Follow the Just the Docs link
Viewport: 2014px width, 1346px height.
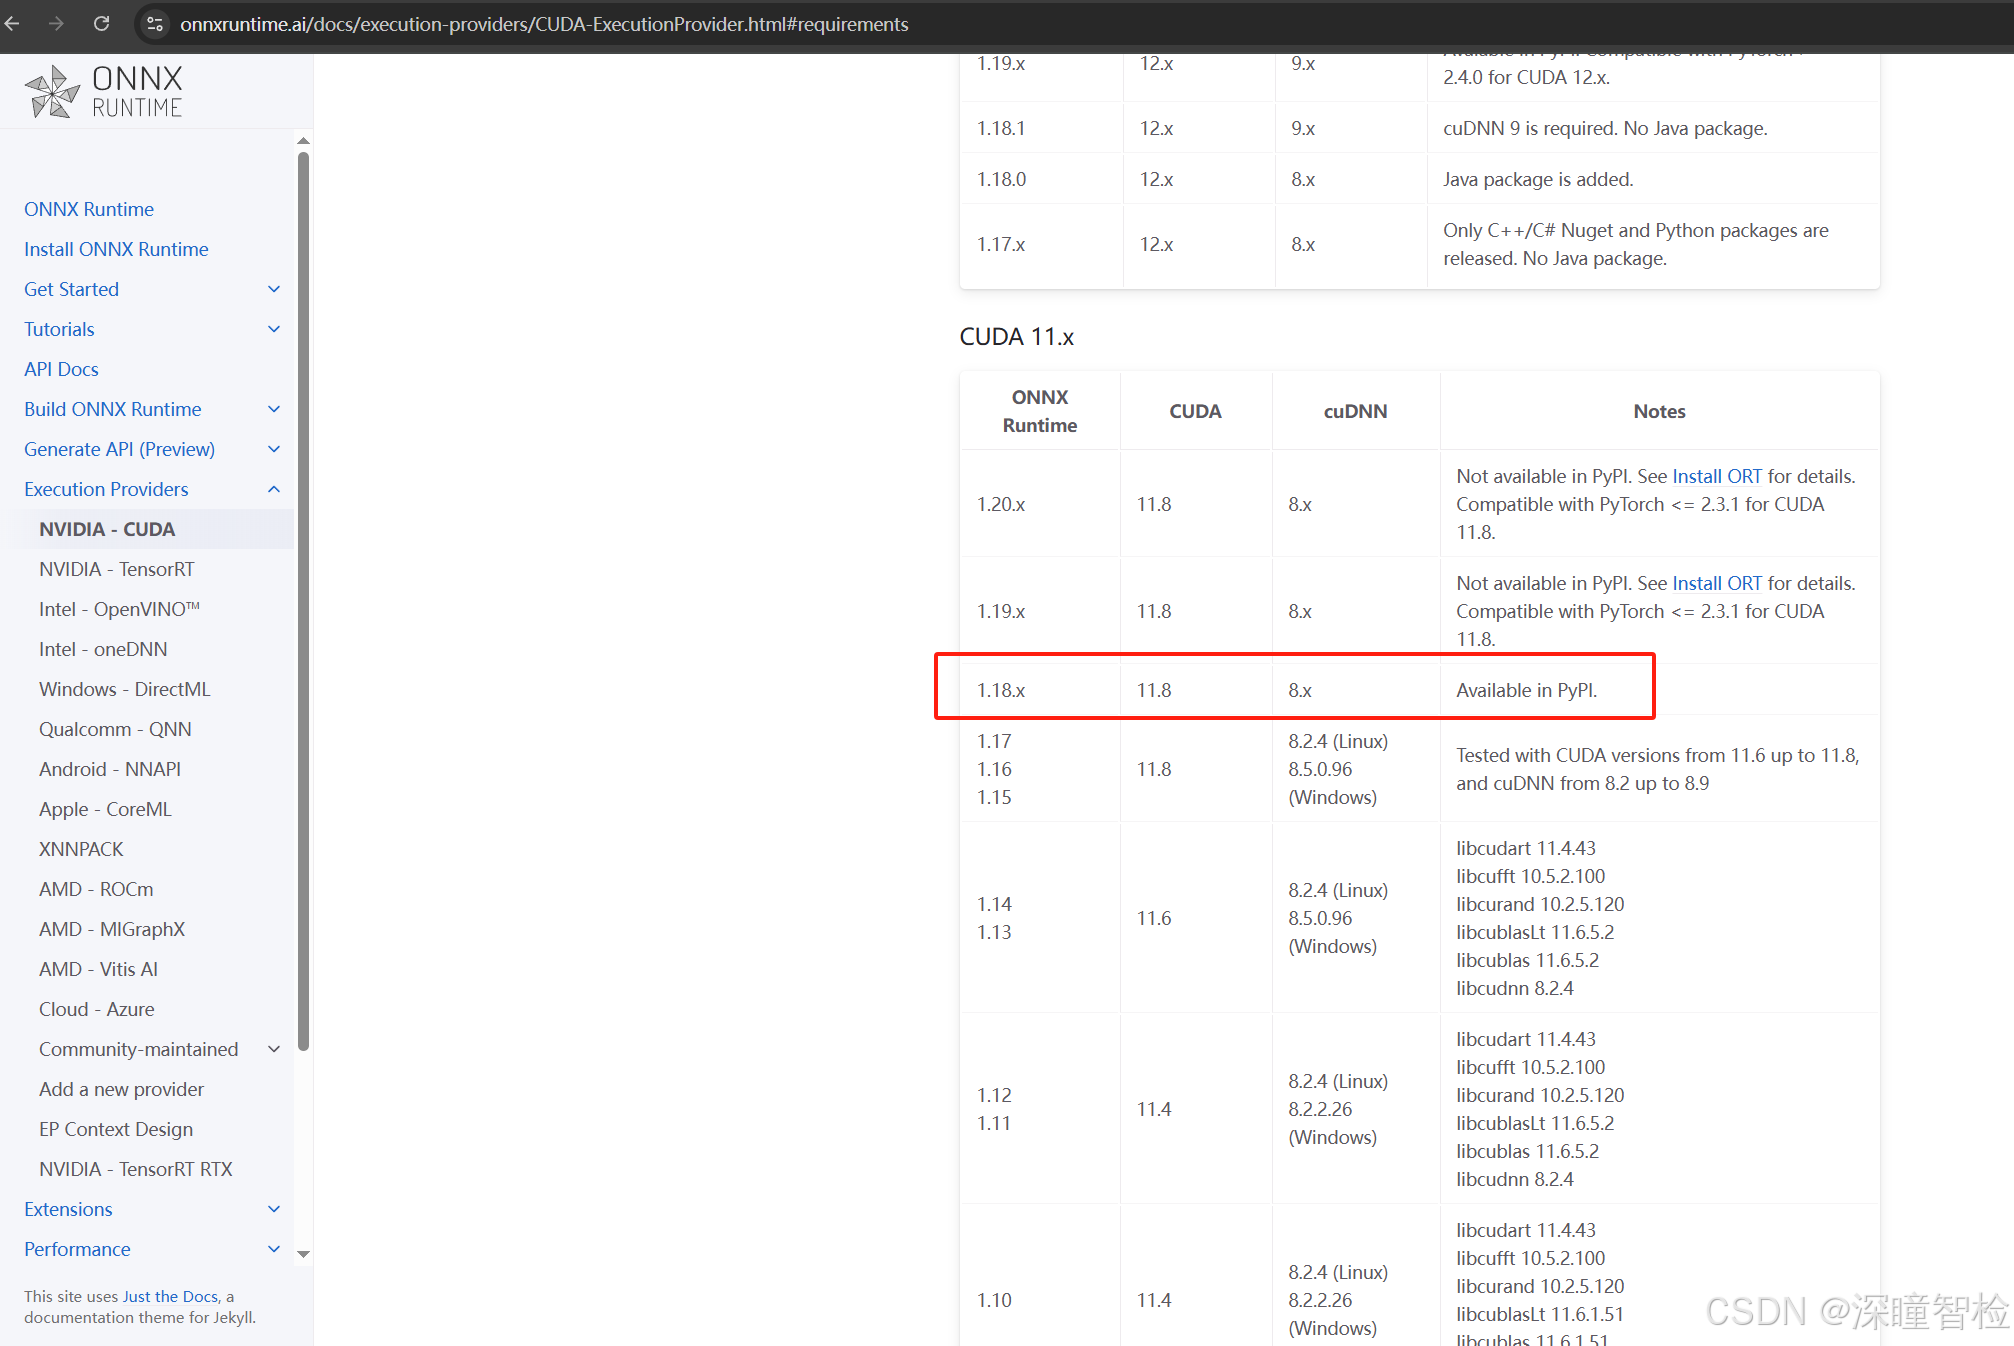(x=170, y=1296)
